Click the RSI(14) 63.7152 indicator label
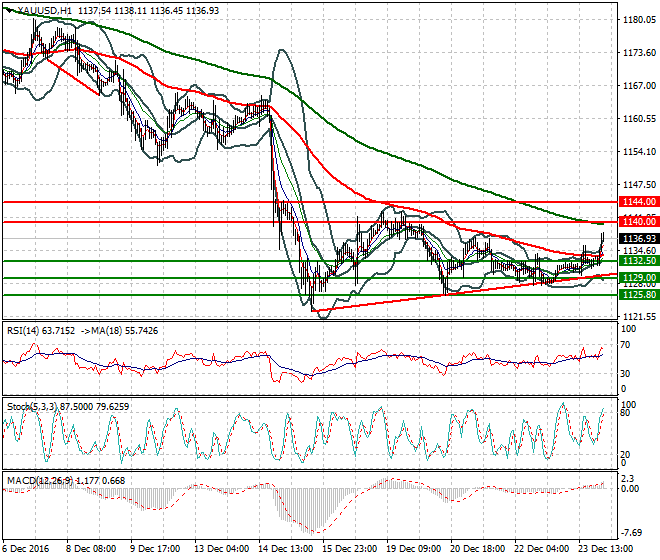 (x=41, y=331)
